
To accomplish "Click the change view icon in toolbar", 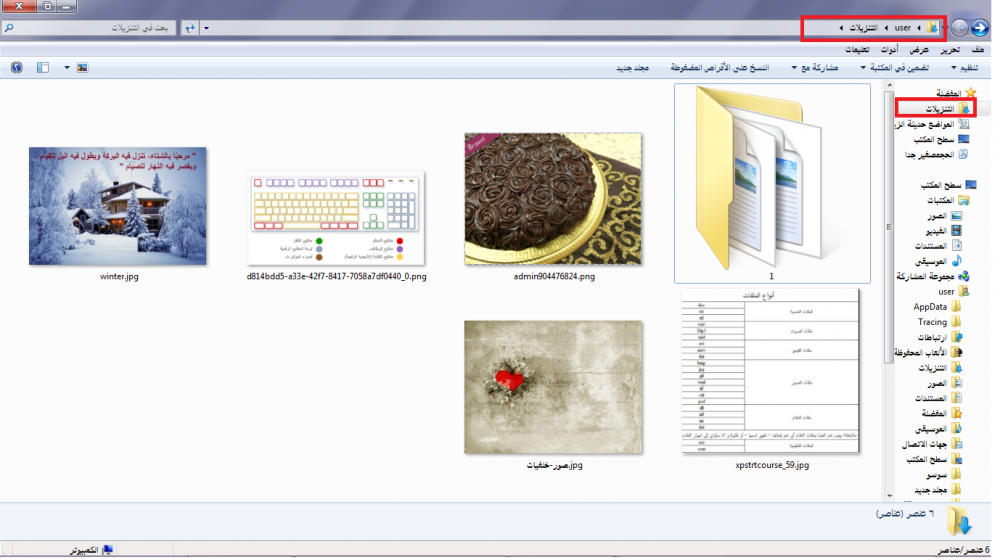I will coord(82,68).
